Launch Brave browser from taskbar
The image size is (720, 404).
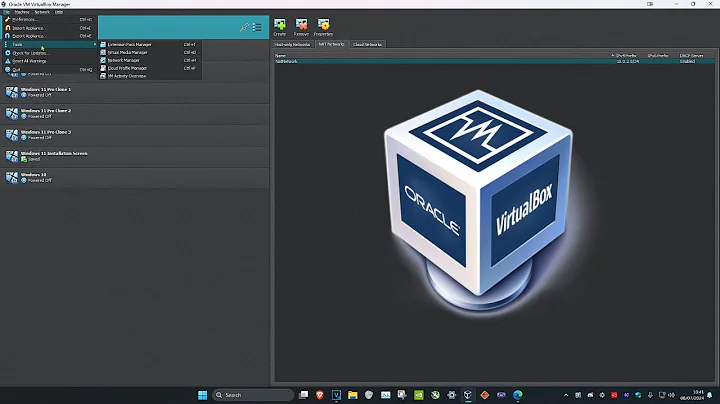320,395
